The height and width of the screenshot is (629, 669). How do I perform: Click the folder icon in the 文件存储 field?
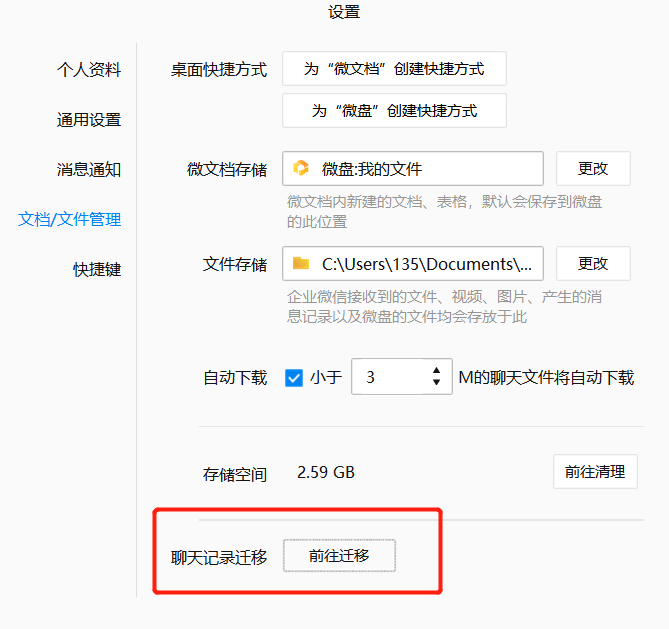point(301,263)
